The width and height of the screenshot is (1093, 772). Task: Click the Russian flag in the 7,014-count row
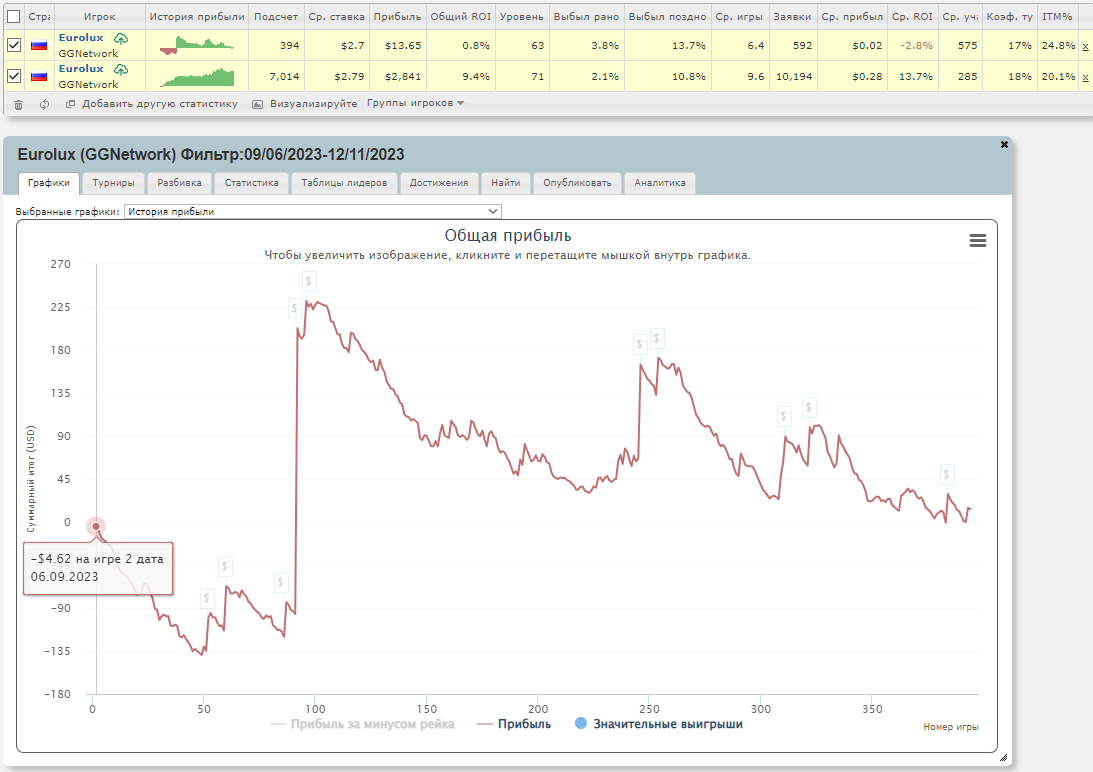[39, 76]
